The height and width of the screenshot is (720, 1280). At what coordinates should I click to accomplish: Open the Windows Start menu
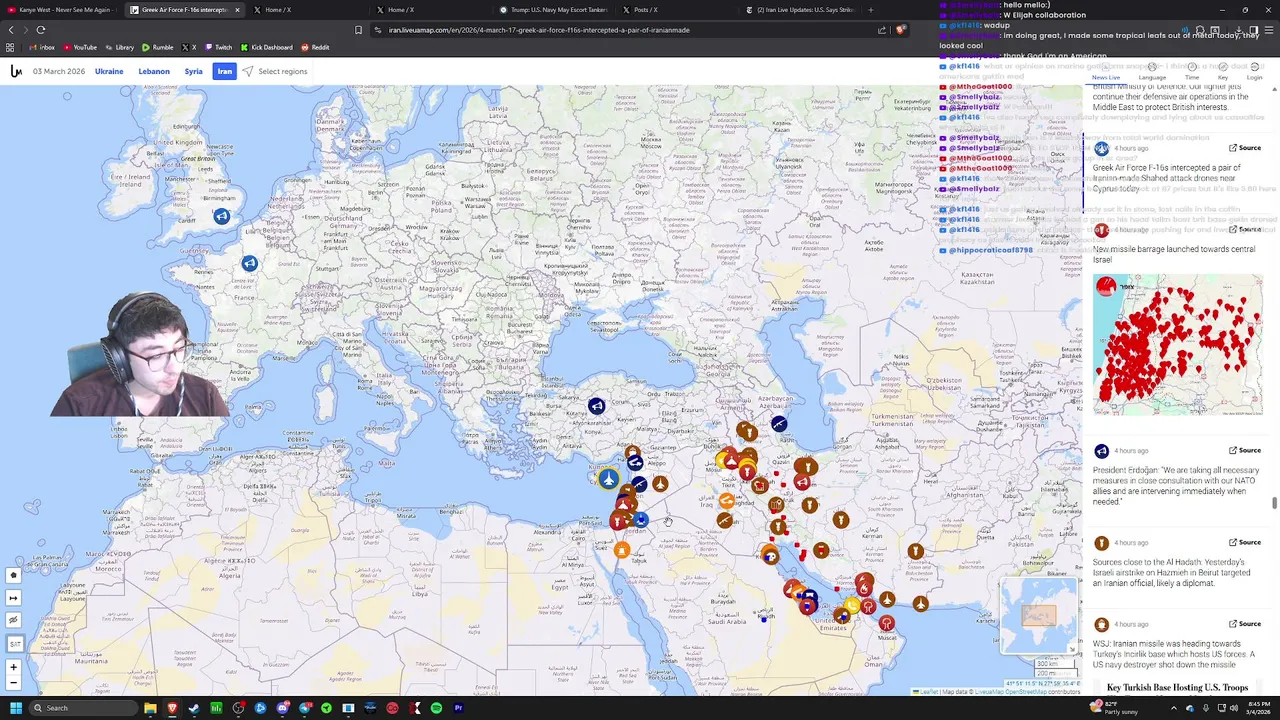click(15, 708)
